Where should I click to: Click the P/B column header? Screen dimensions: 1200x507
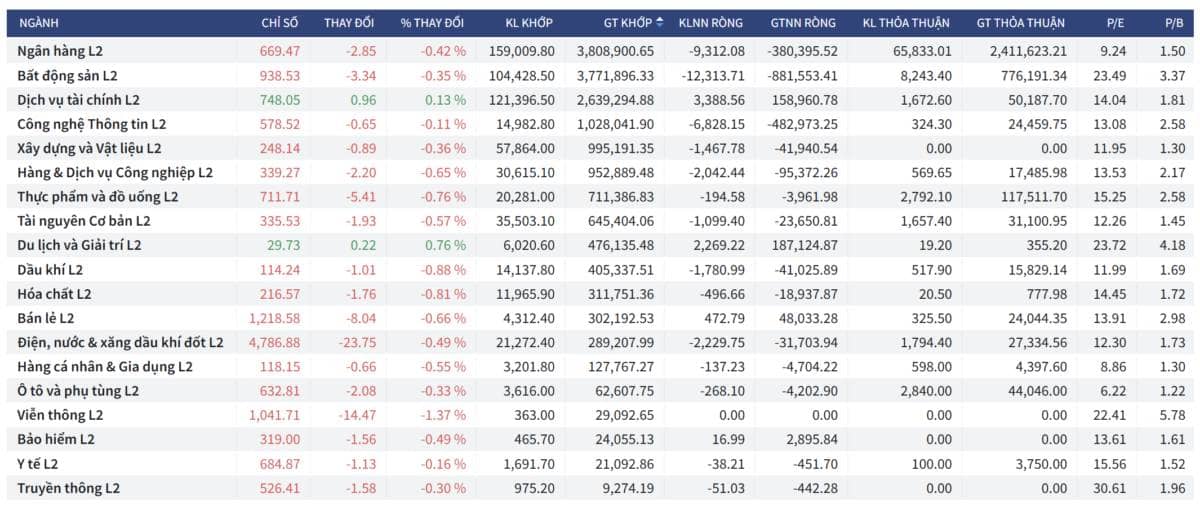point(1174,22)
